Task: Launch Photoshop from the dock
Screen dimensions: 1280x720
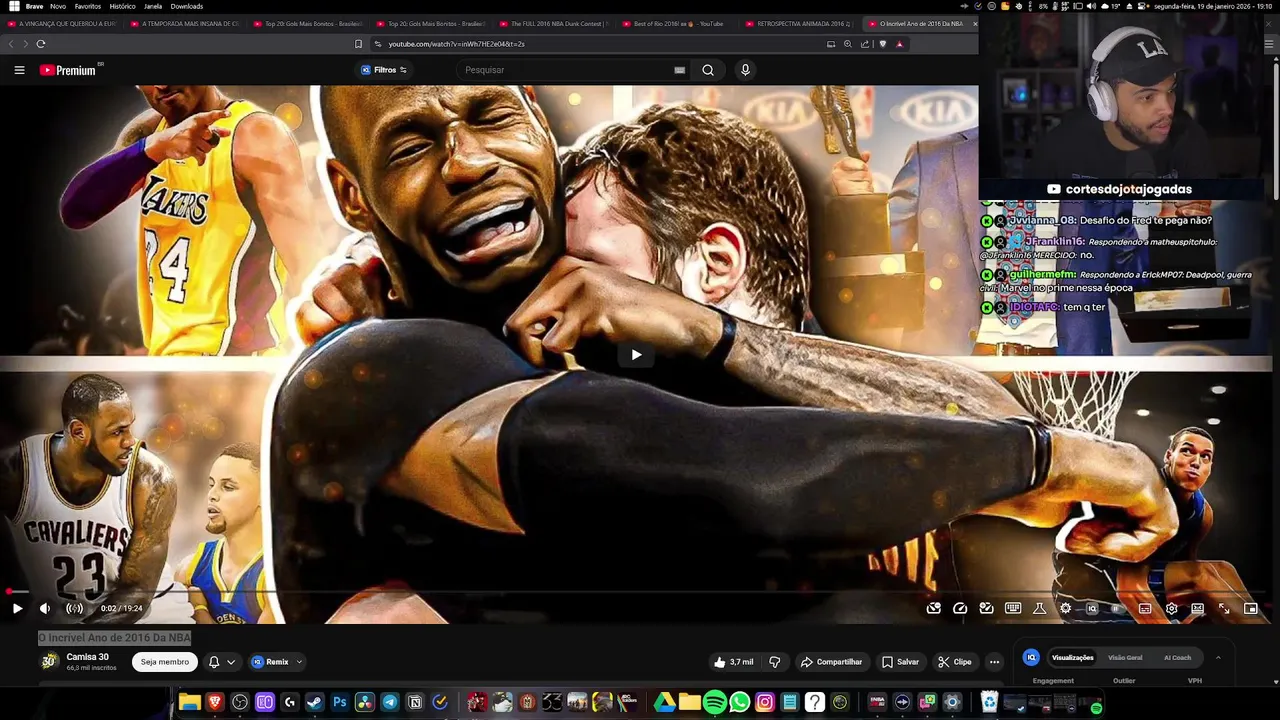Action: 339,703
